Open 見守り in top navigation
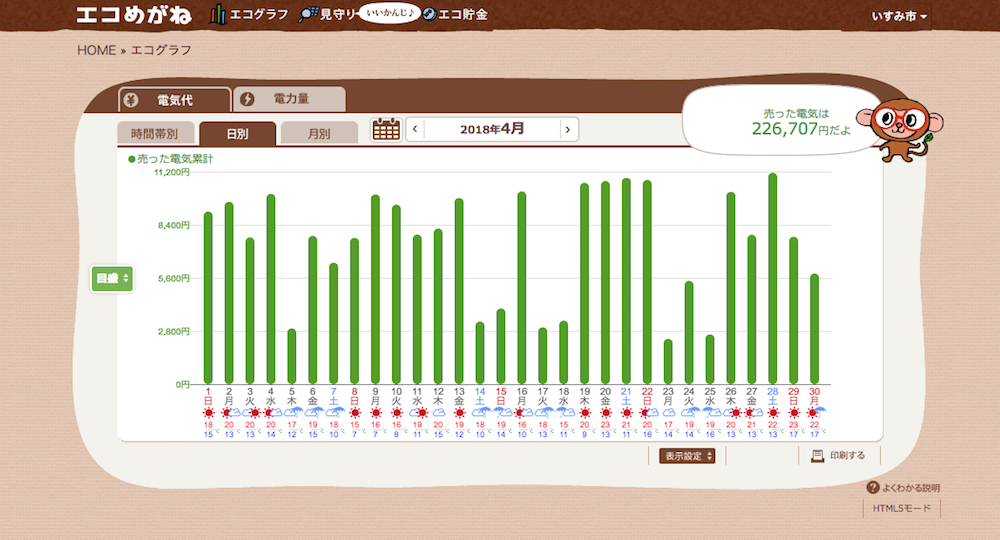The width and height of the screenshot is (1000, 540). point(328,15)
